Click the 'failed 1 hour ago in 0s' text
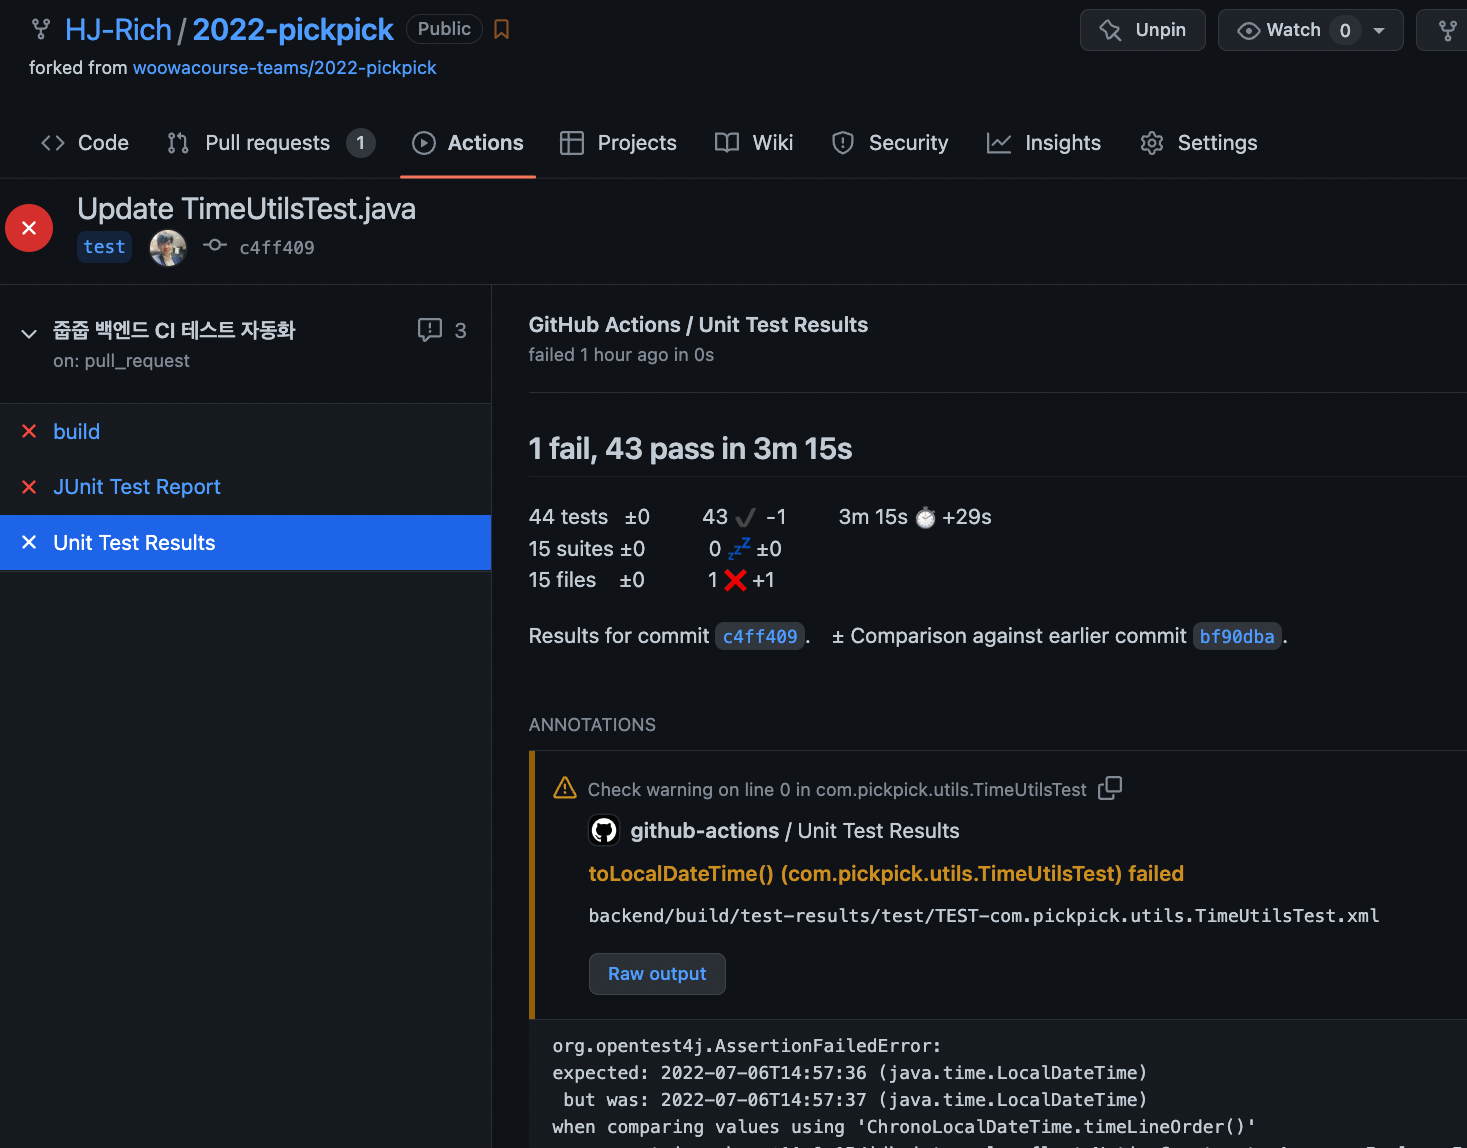The image size is (1467, 1148). [621, 355]
